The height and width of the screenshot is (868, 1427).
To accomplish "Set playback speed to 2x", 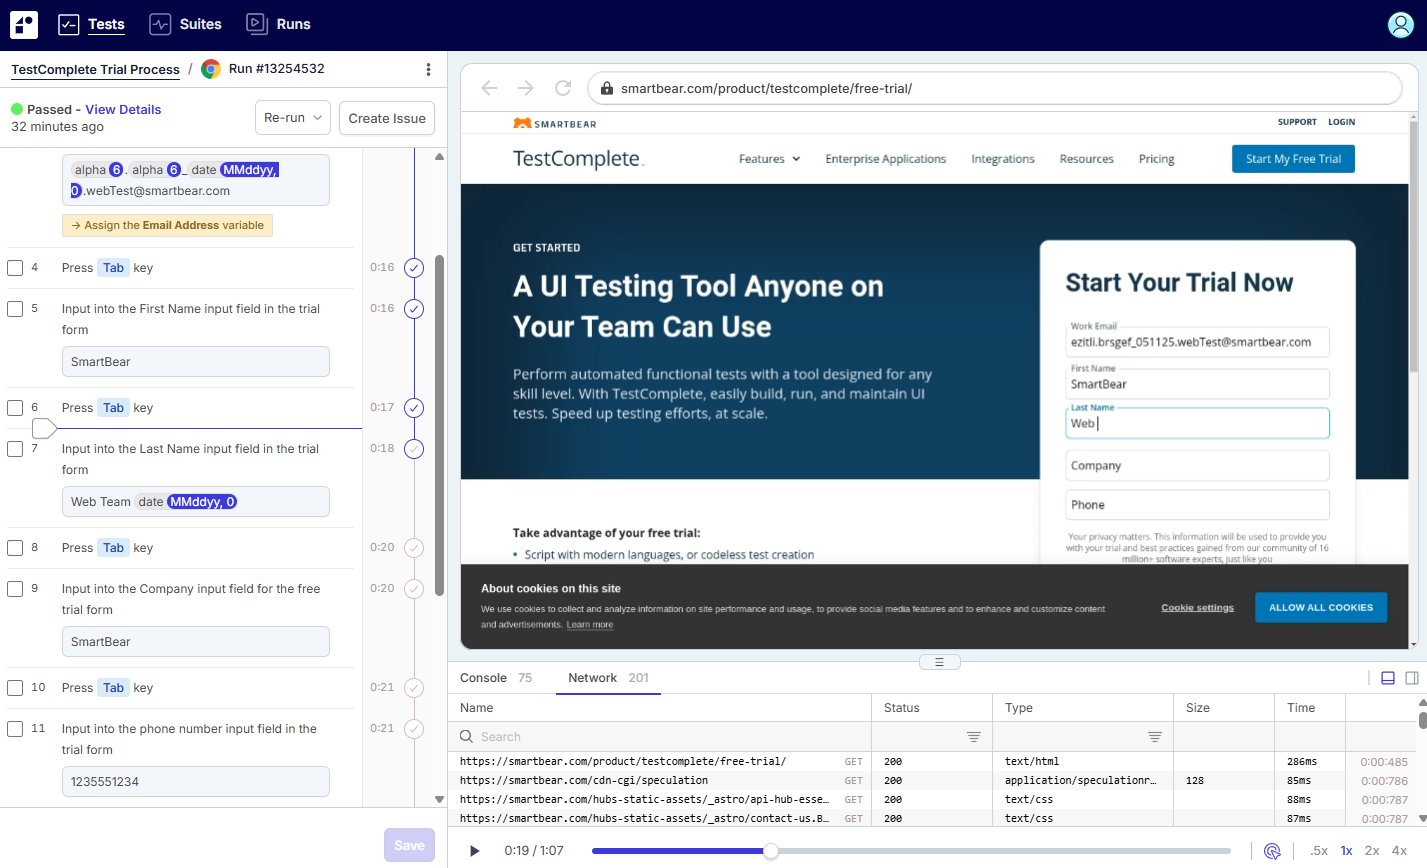I will [x=1372, y=851].
